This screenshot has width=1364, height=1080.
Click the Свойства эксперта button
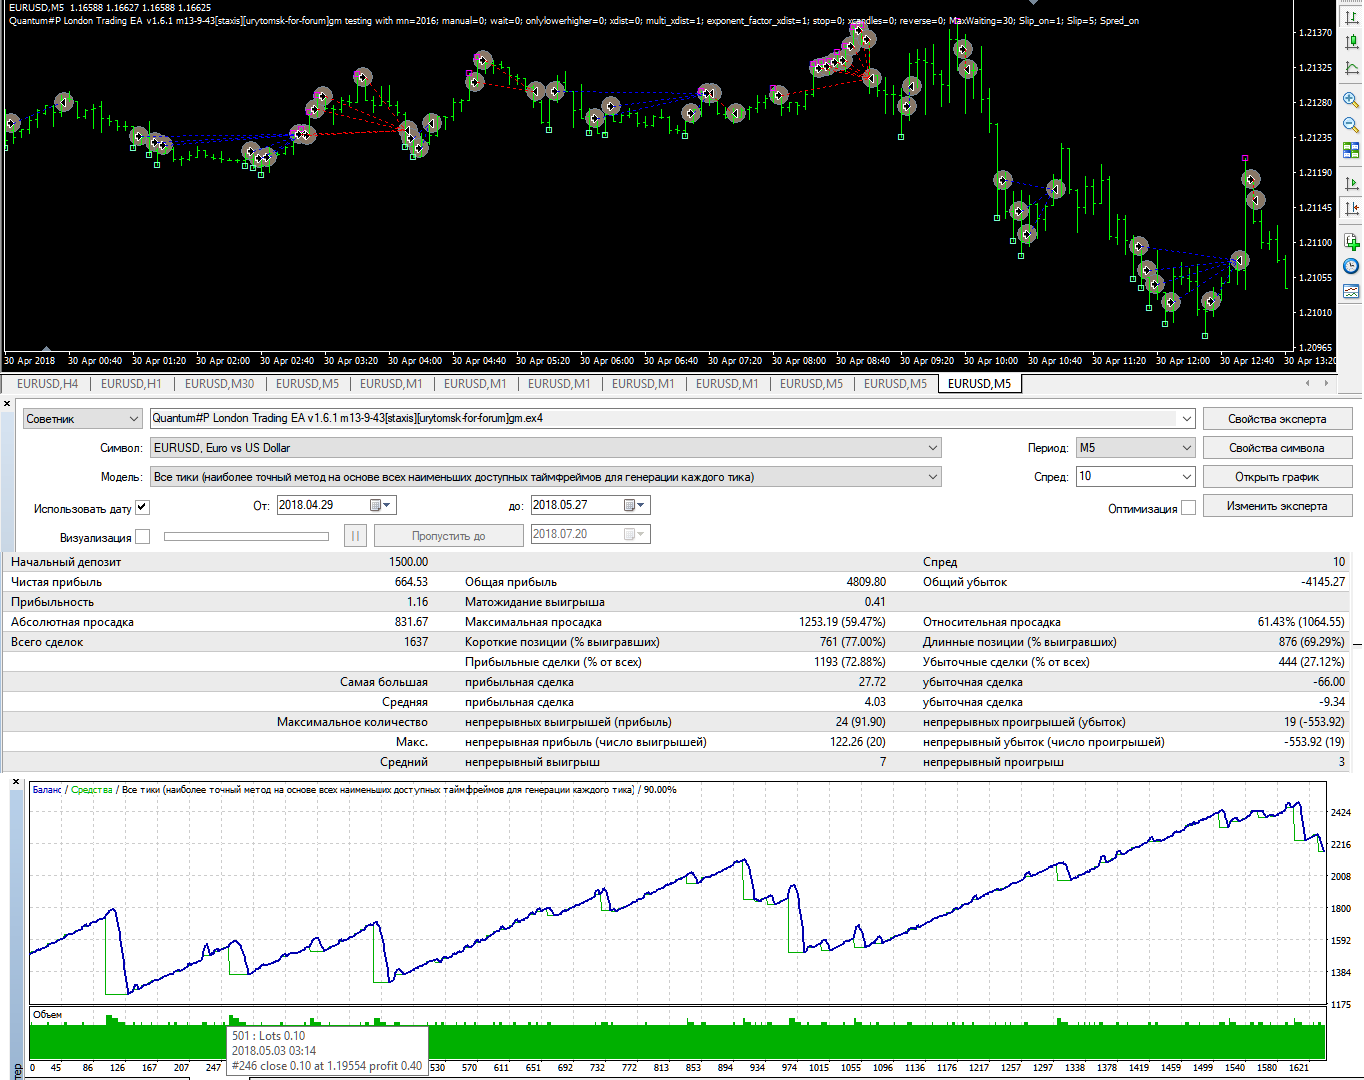point(1277,419)
